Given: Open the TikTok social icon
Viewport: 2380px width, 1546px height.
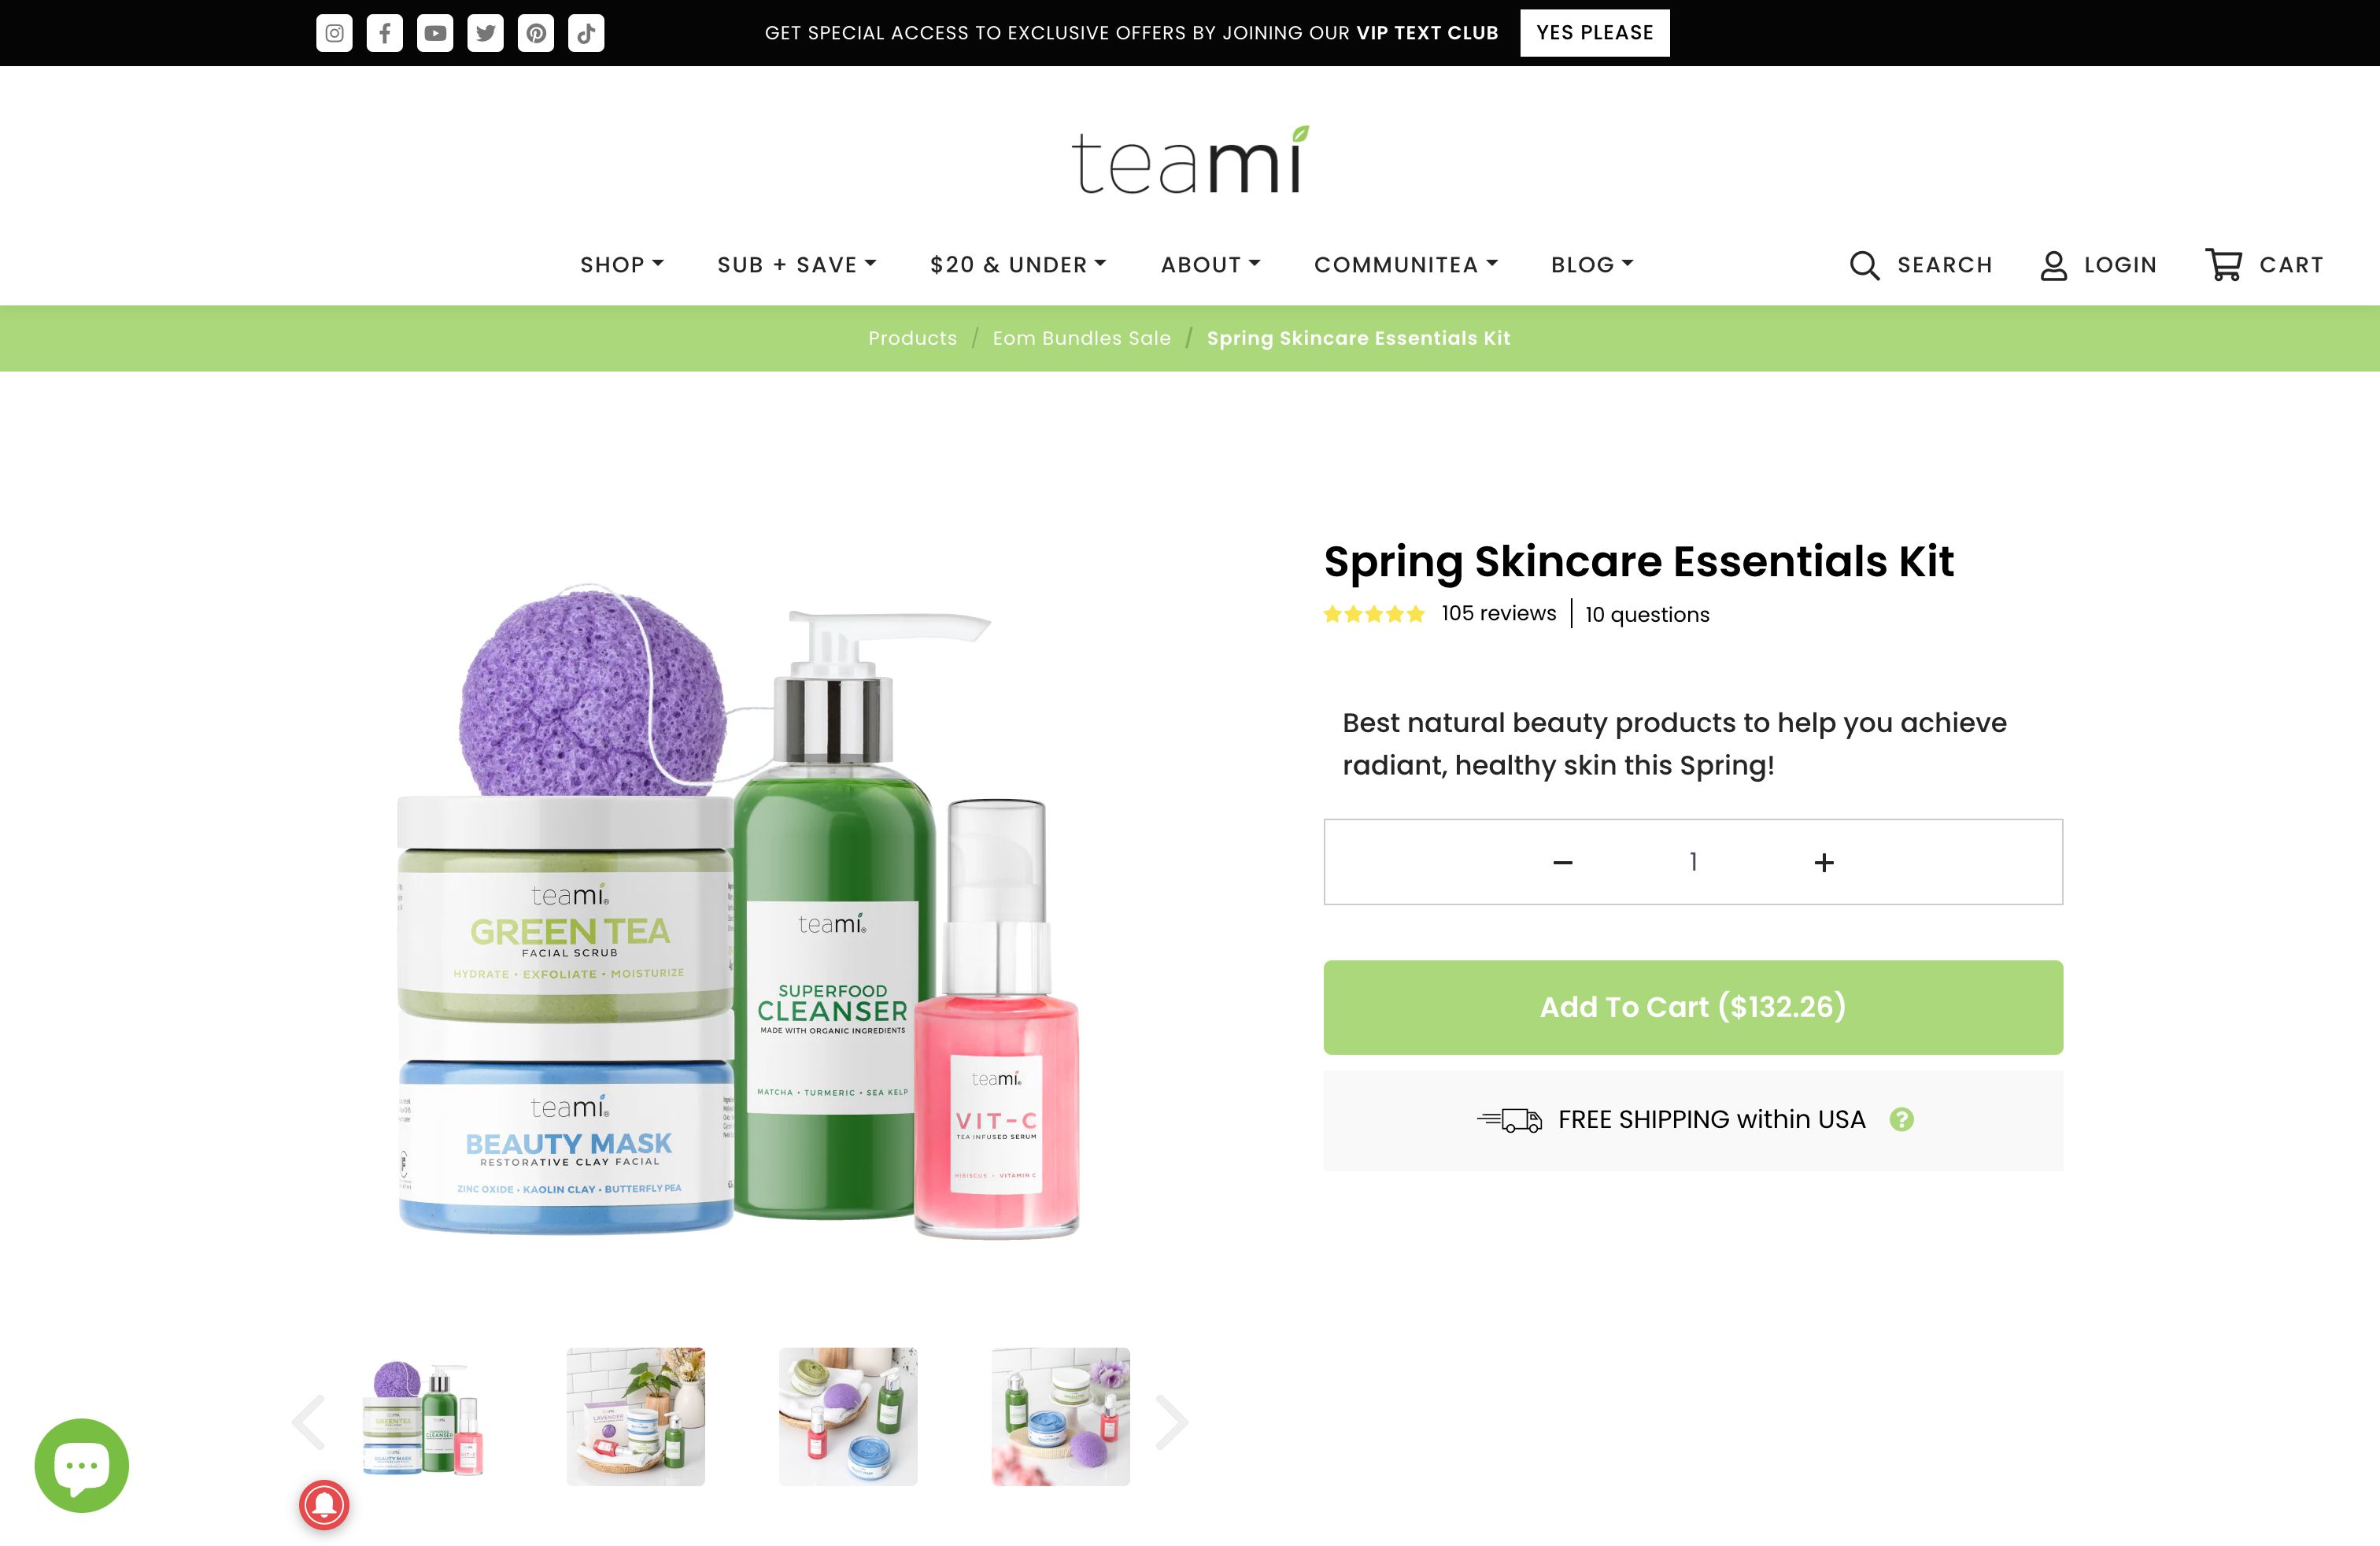Looking at the screenshot, I should (x=586, y=33).
